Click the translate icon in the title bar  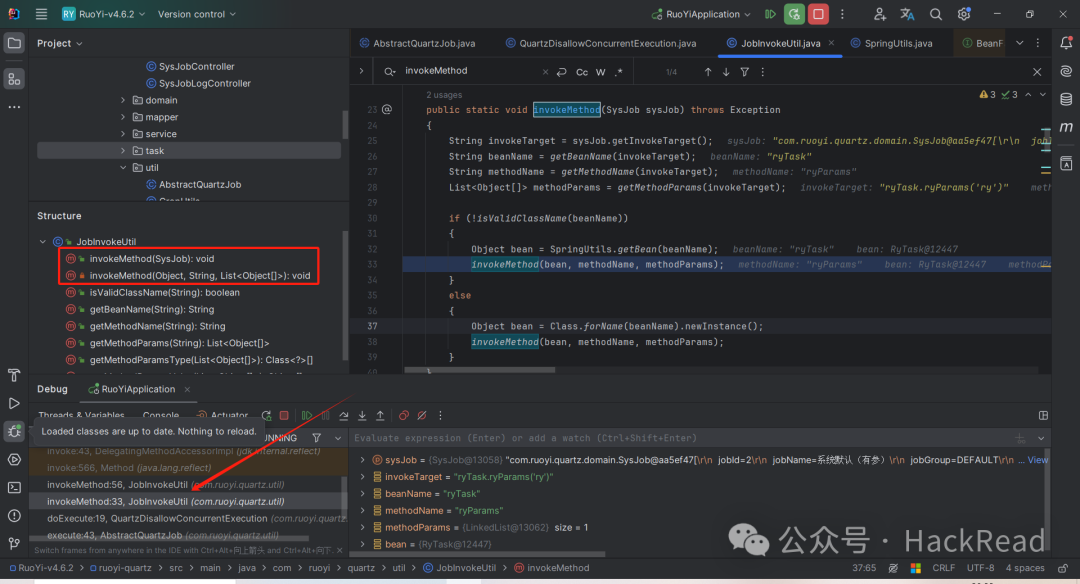coord(907,14)
